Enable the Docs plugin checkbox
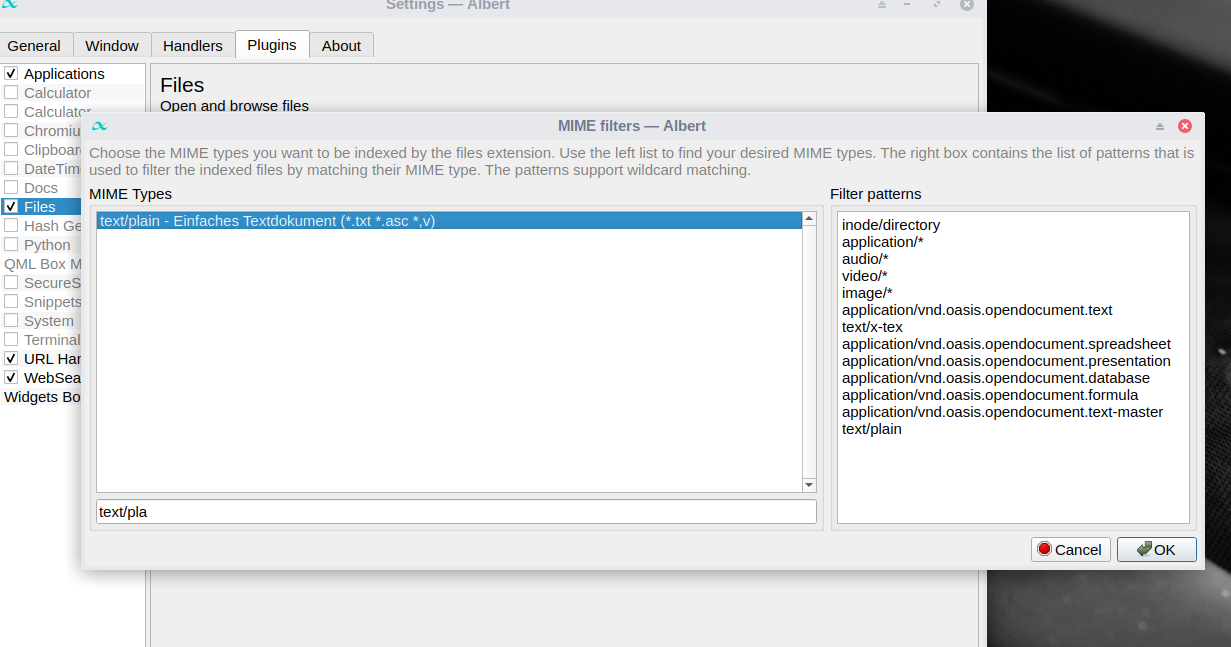This screenshot has height=647, width=1231. click(11, 188)
